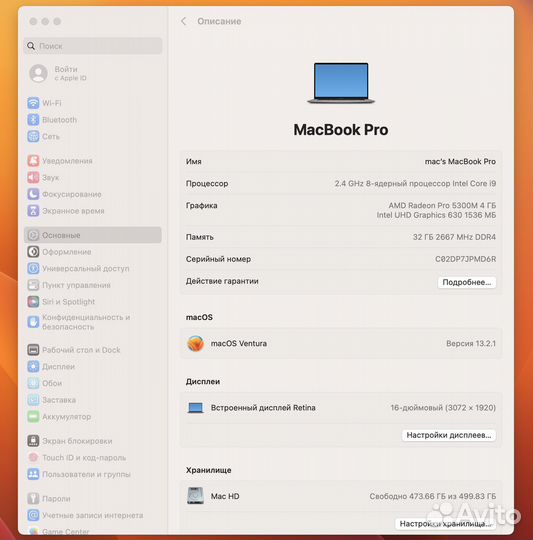Open the Wi-Fi settings icon

[33, 103]
